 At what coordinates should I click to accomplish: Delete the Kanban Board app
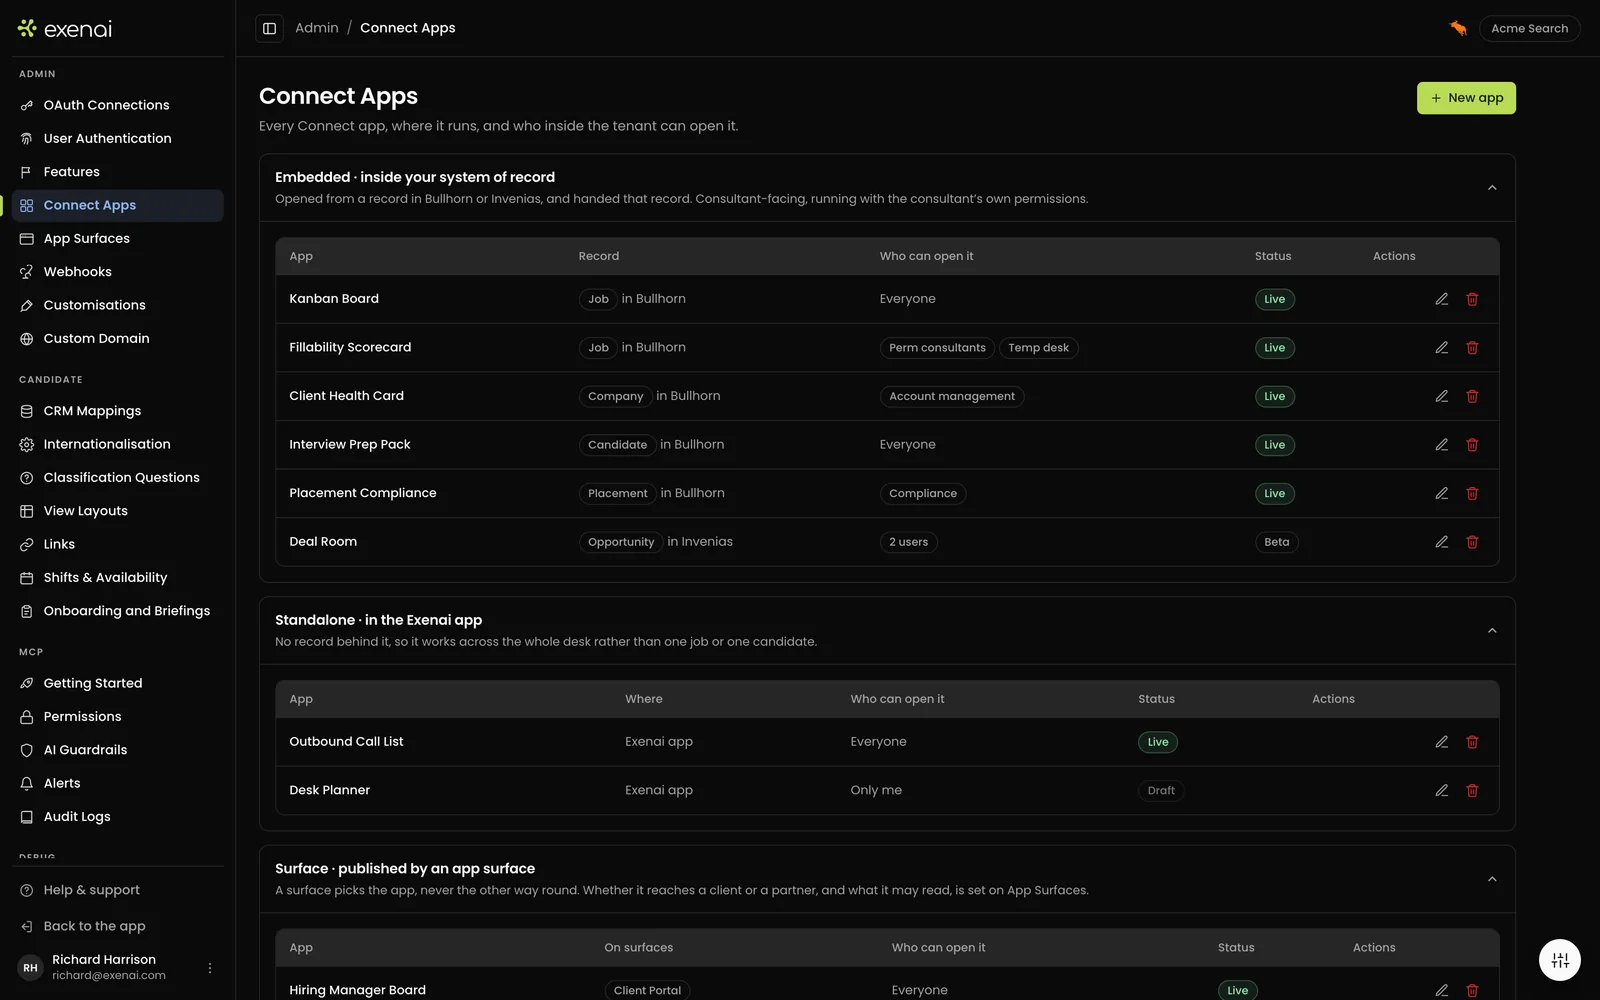[1472, 299]
